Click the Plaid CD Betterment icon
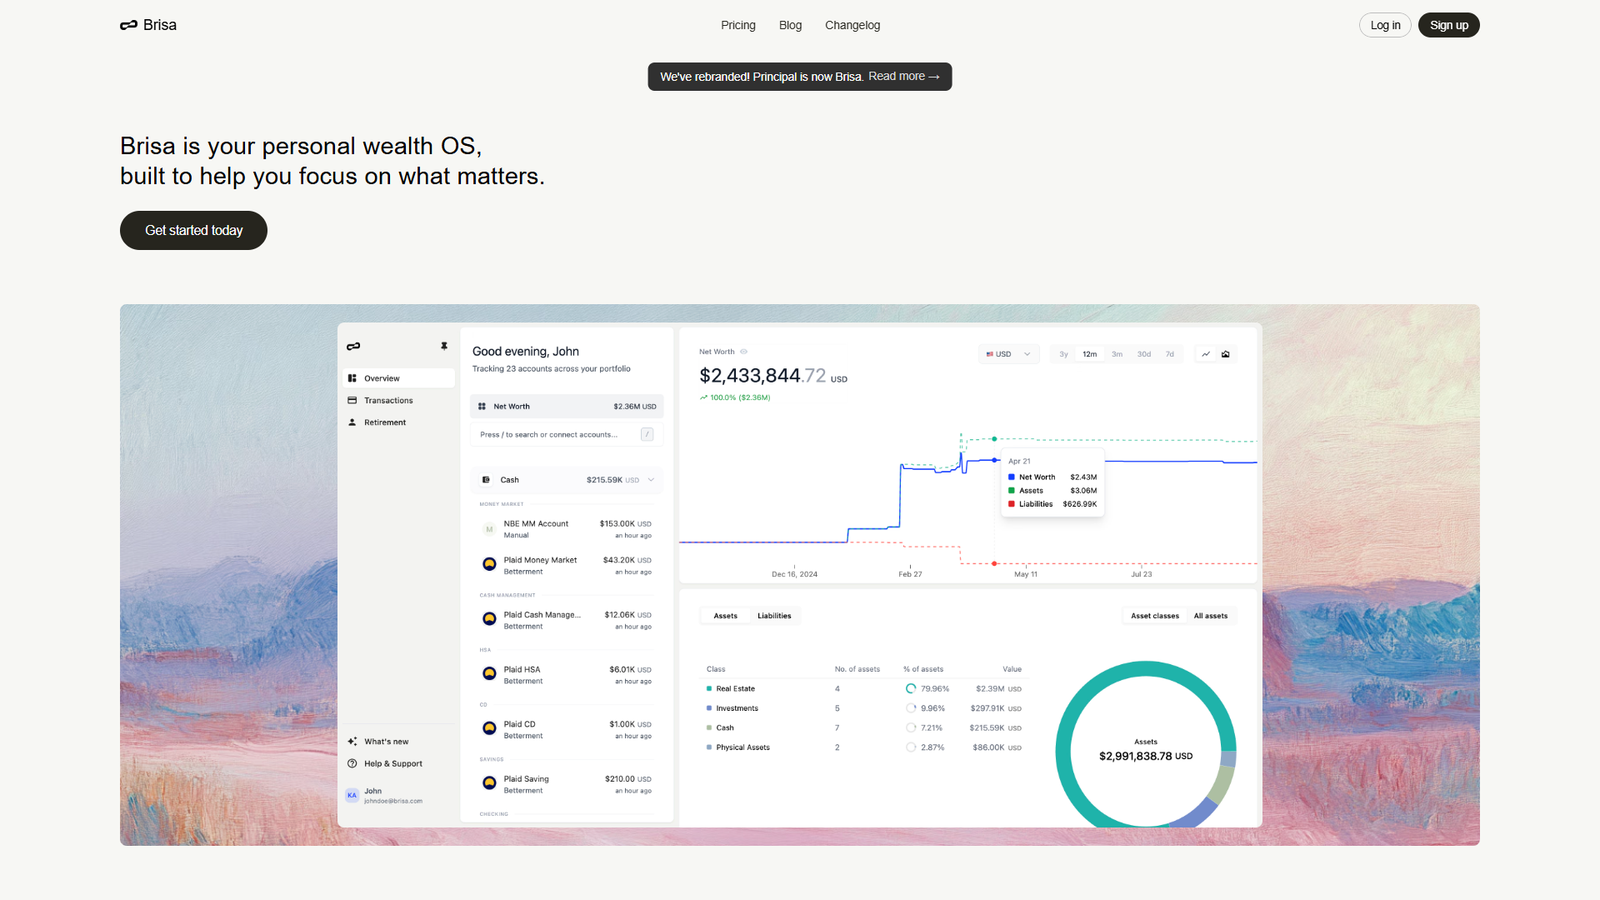Viewport: 1600px width, 900px height. pyautogui.click(x=489, y=728)
